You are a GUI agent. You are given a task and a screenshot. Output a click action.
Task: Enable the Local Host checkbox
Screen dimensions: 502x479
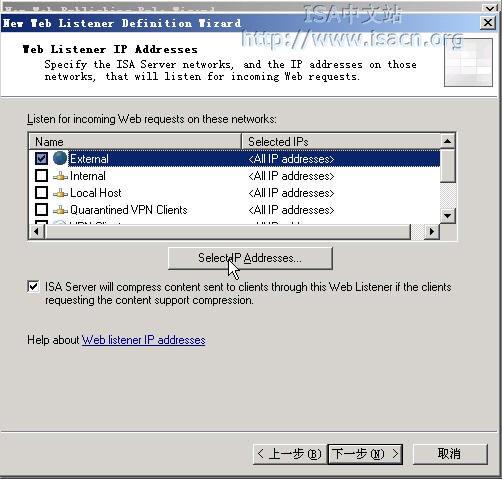[41, 193]
